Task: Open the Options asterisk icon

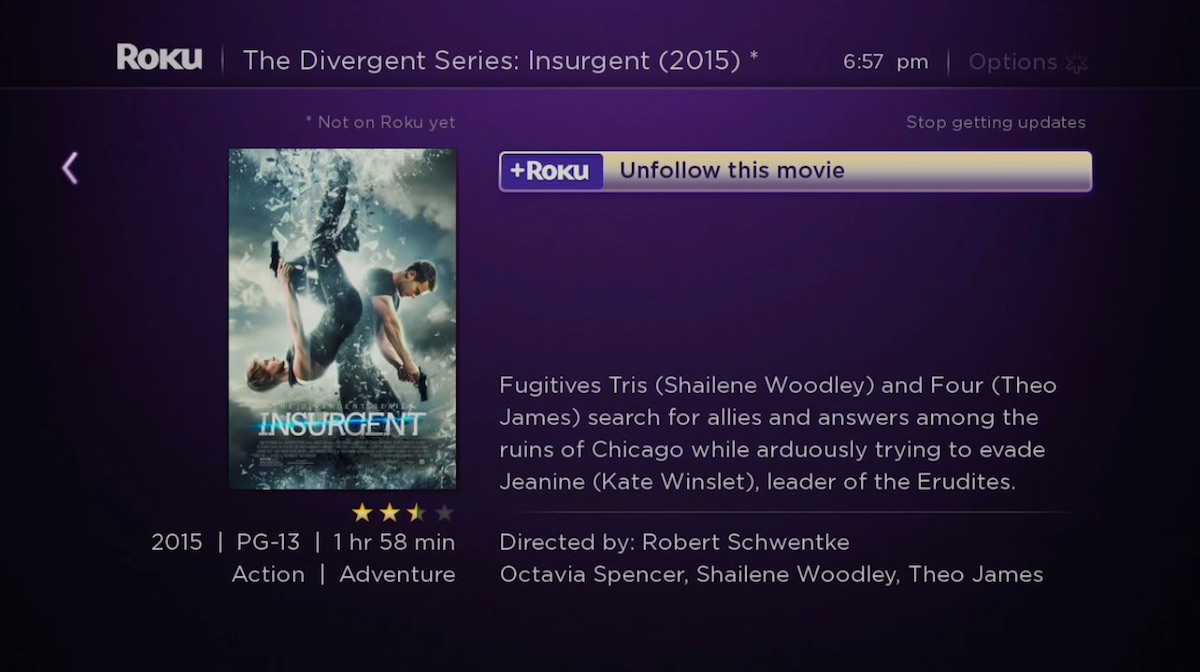Action: pos(1076,62)
